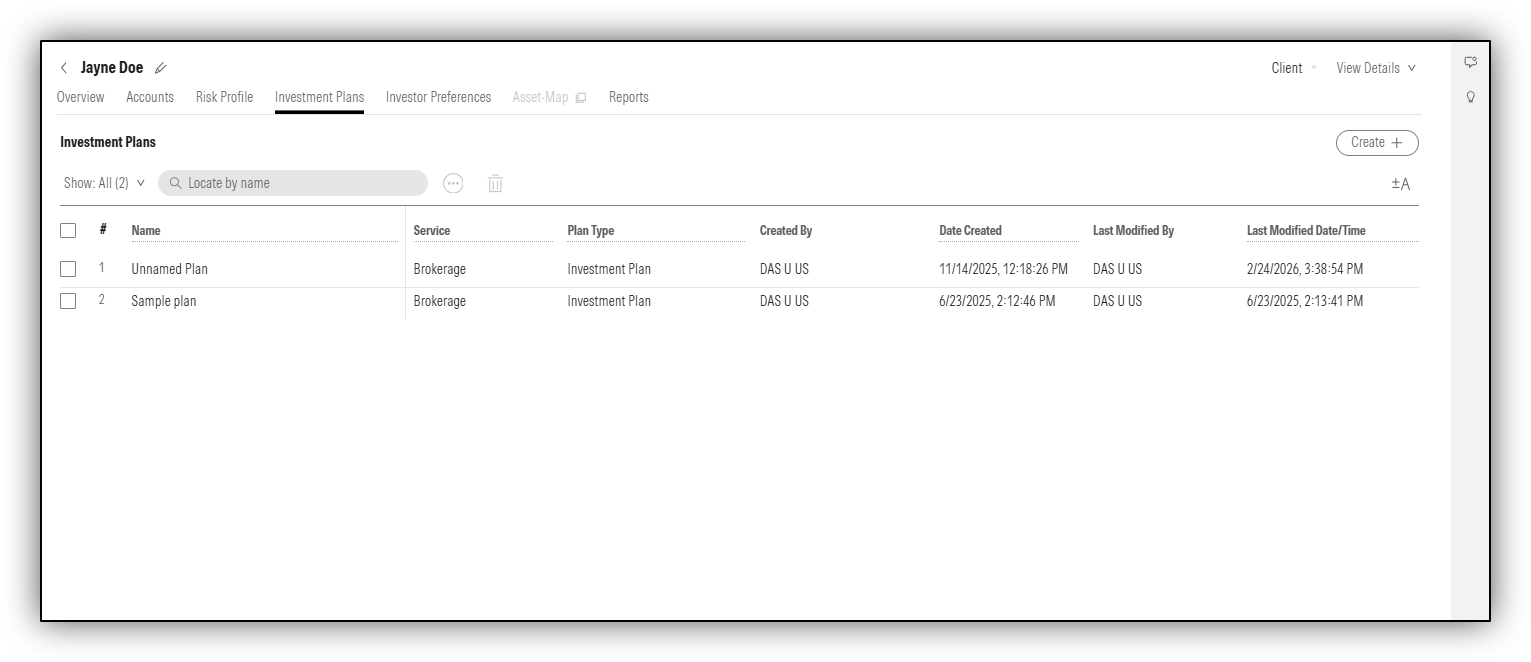Switch to the Overview tab
This screenshot has height=662, width=1531.
coord(80,97)
